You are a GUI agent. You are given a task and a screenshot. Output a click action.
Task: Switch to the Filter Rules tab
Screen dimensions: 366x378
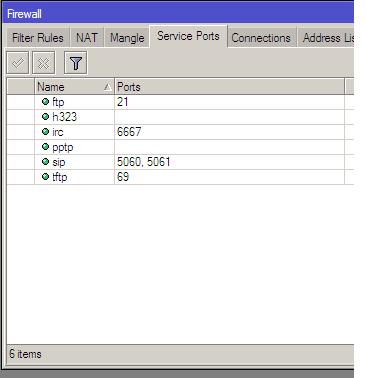pyautogui.click(x=38, y=38)
